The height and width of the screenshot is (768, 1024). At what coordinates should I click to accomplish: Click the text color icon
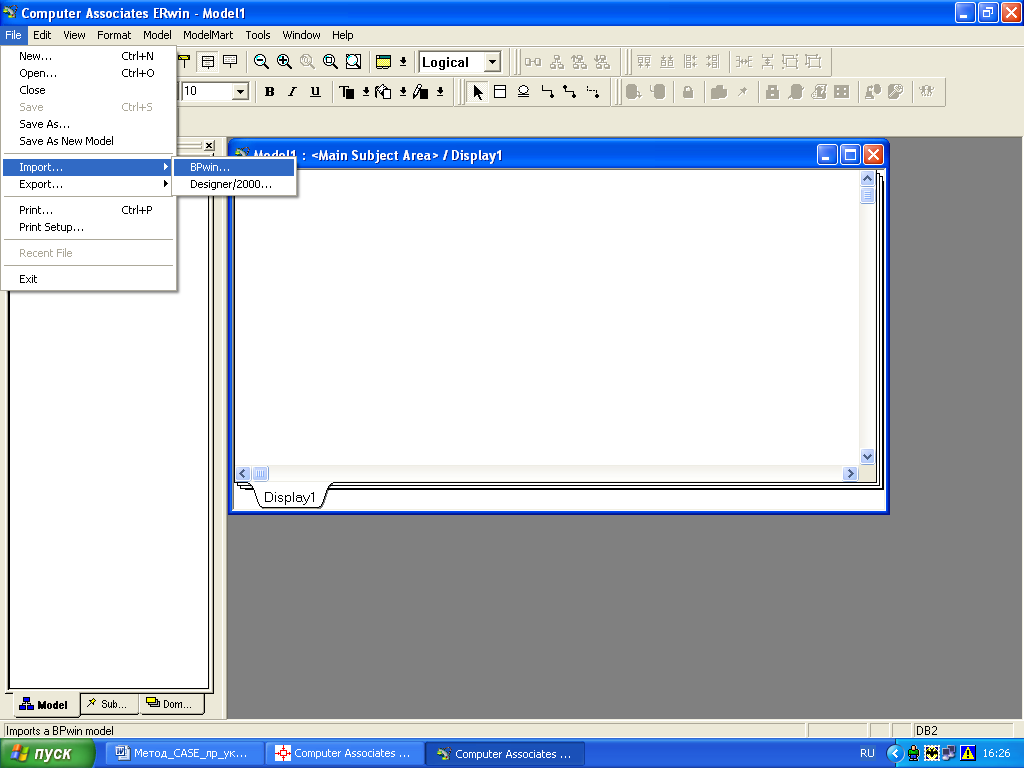(346, 92)
